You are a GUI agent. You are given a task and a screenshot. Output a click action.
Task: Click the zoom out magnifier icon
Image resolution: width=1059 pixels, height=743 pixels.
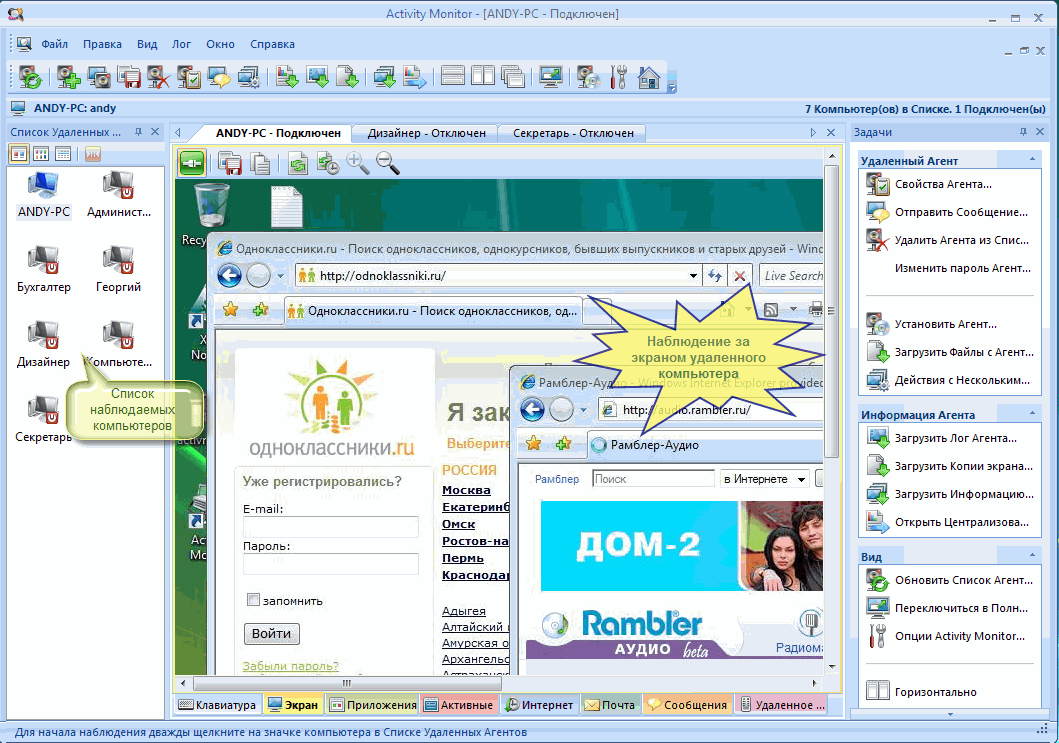pyautogui.click(x=388, y=163)
